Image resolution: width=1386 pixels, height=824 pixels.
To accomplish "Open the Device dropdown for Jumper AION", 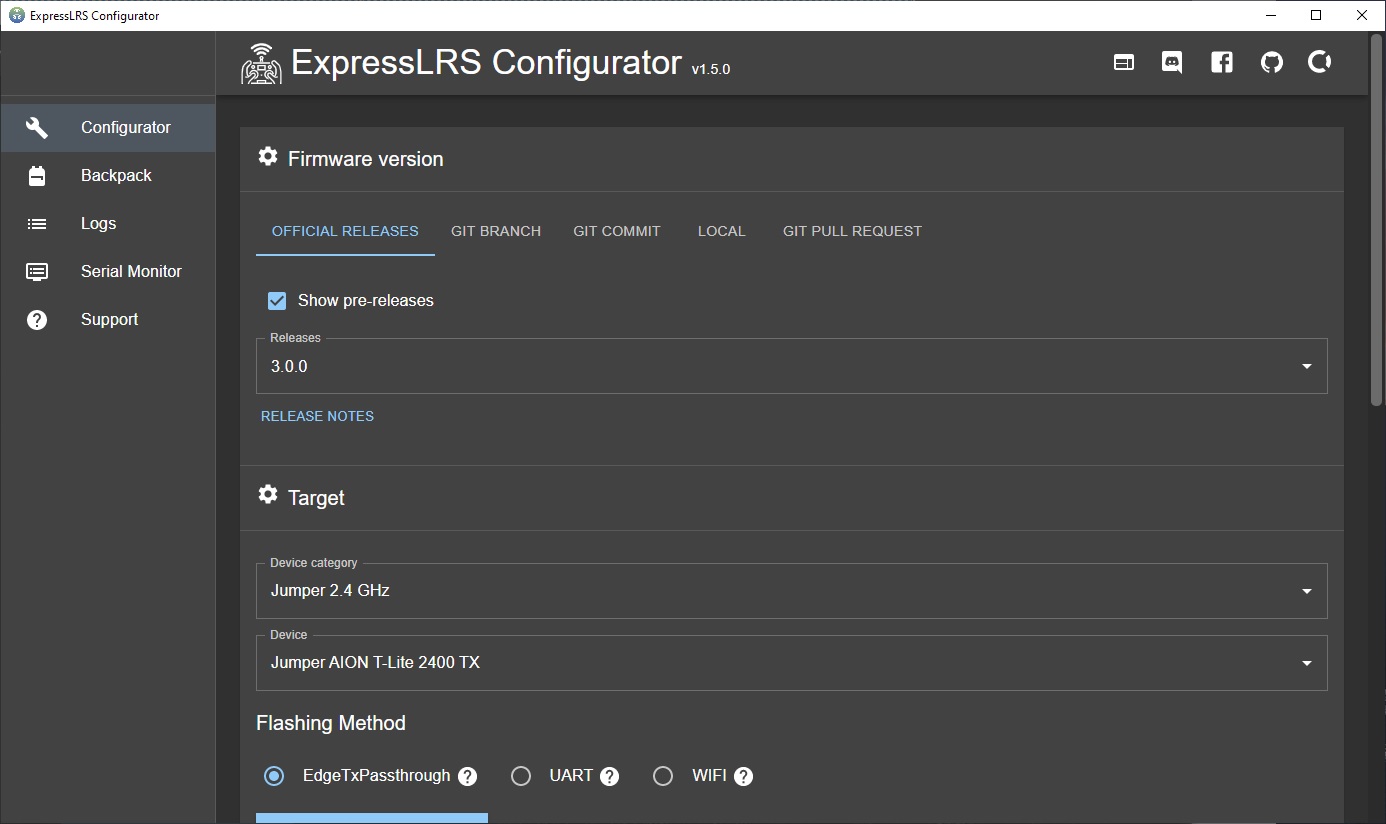I will (792, 663).
